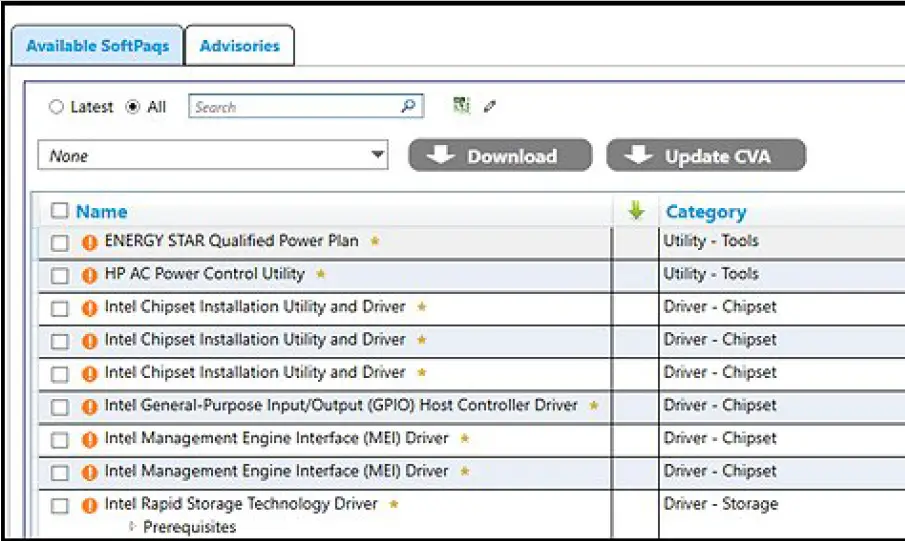
Task: Select the Intel Rapid Storage Technology Driver text
Action: pos(241,504)
